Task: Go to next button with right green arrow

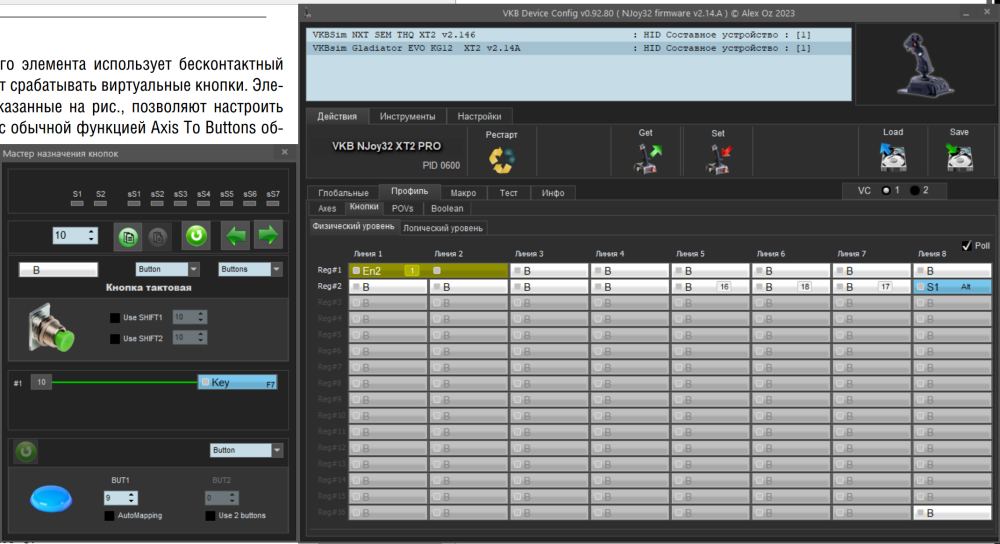Action: [x=268, y=235]
